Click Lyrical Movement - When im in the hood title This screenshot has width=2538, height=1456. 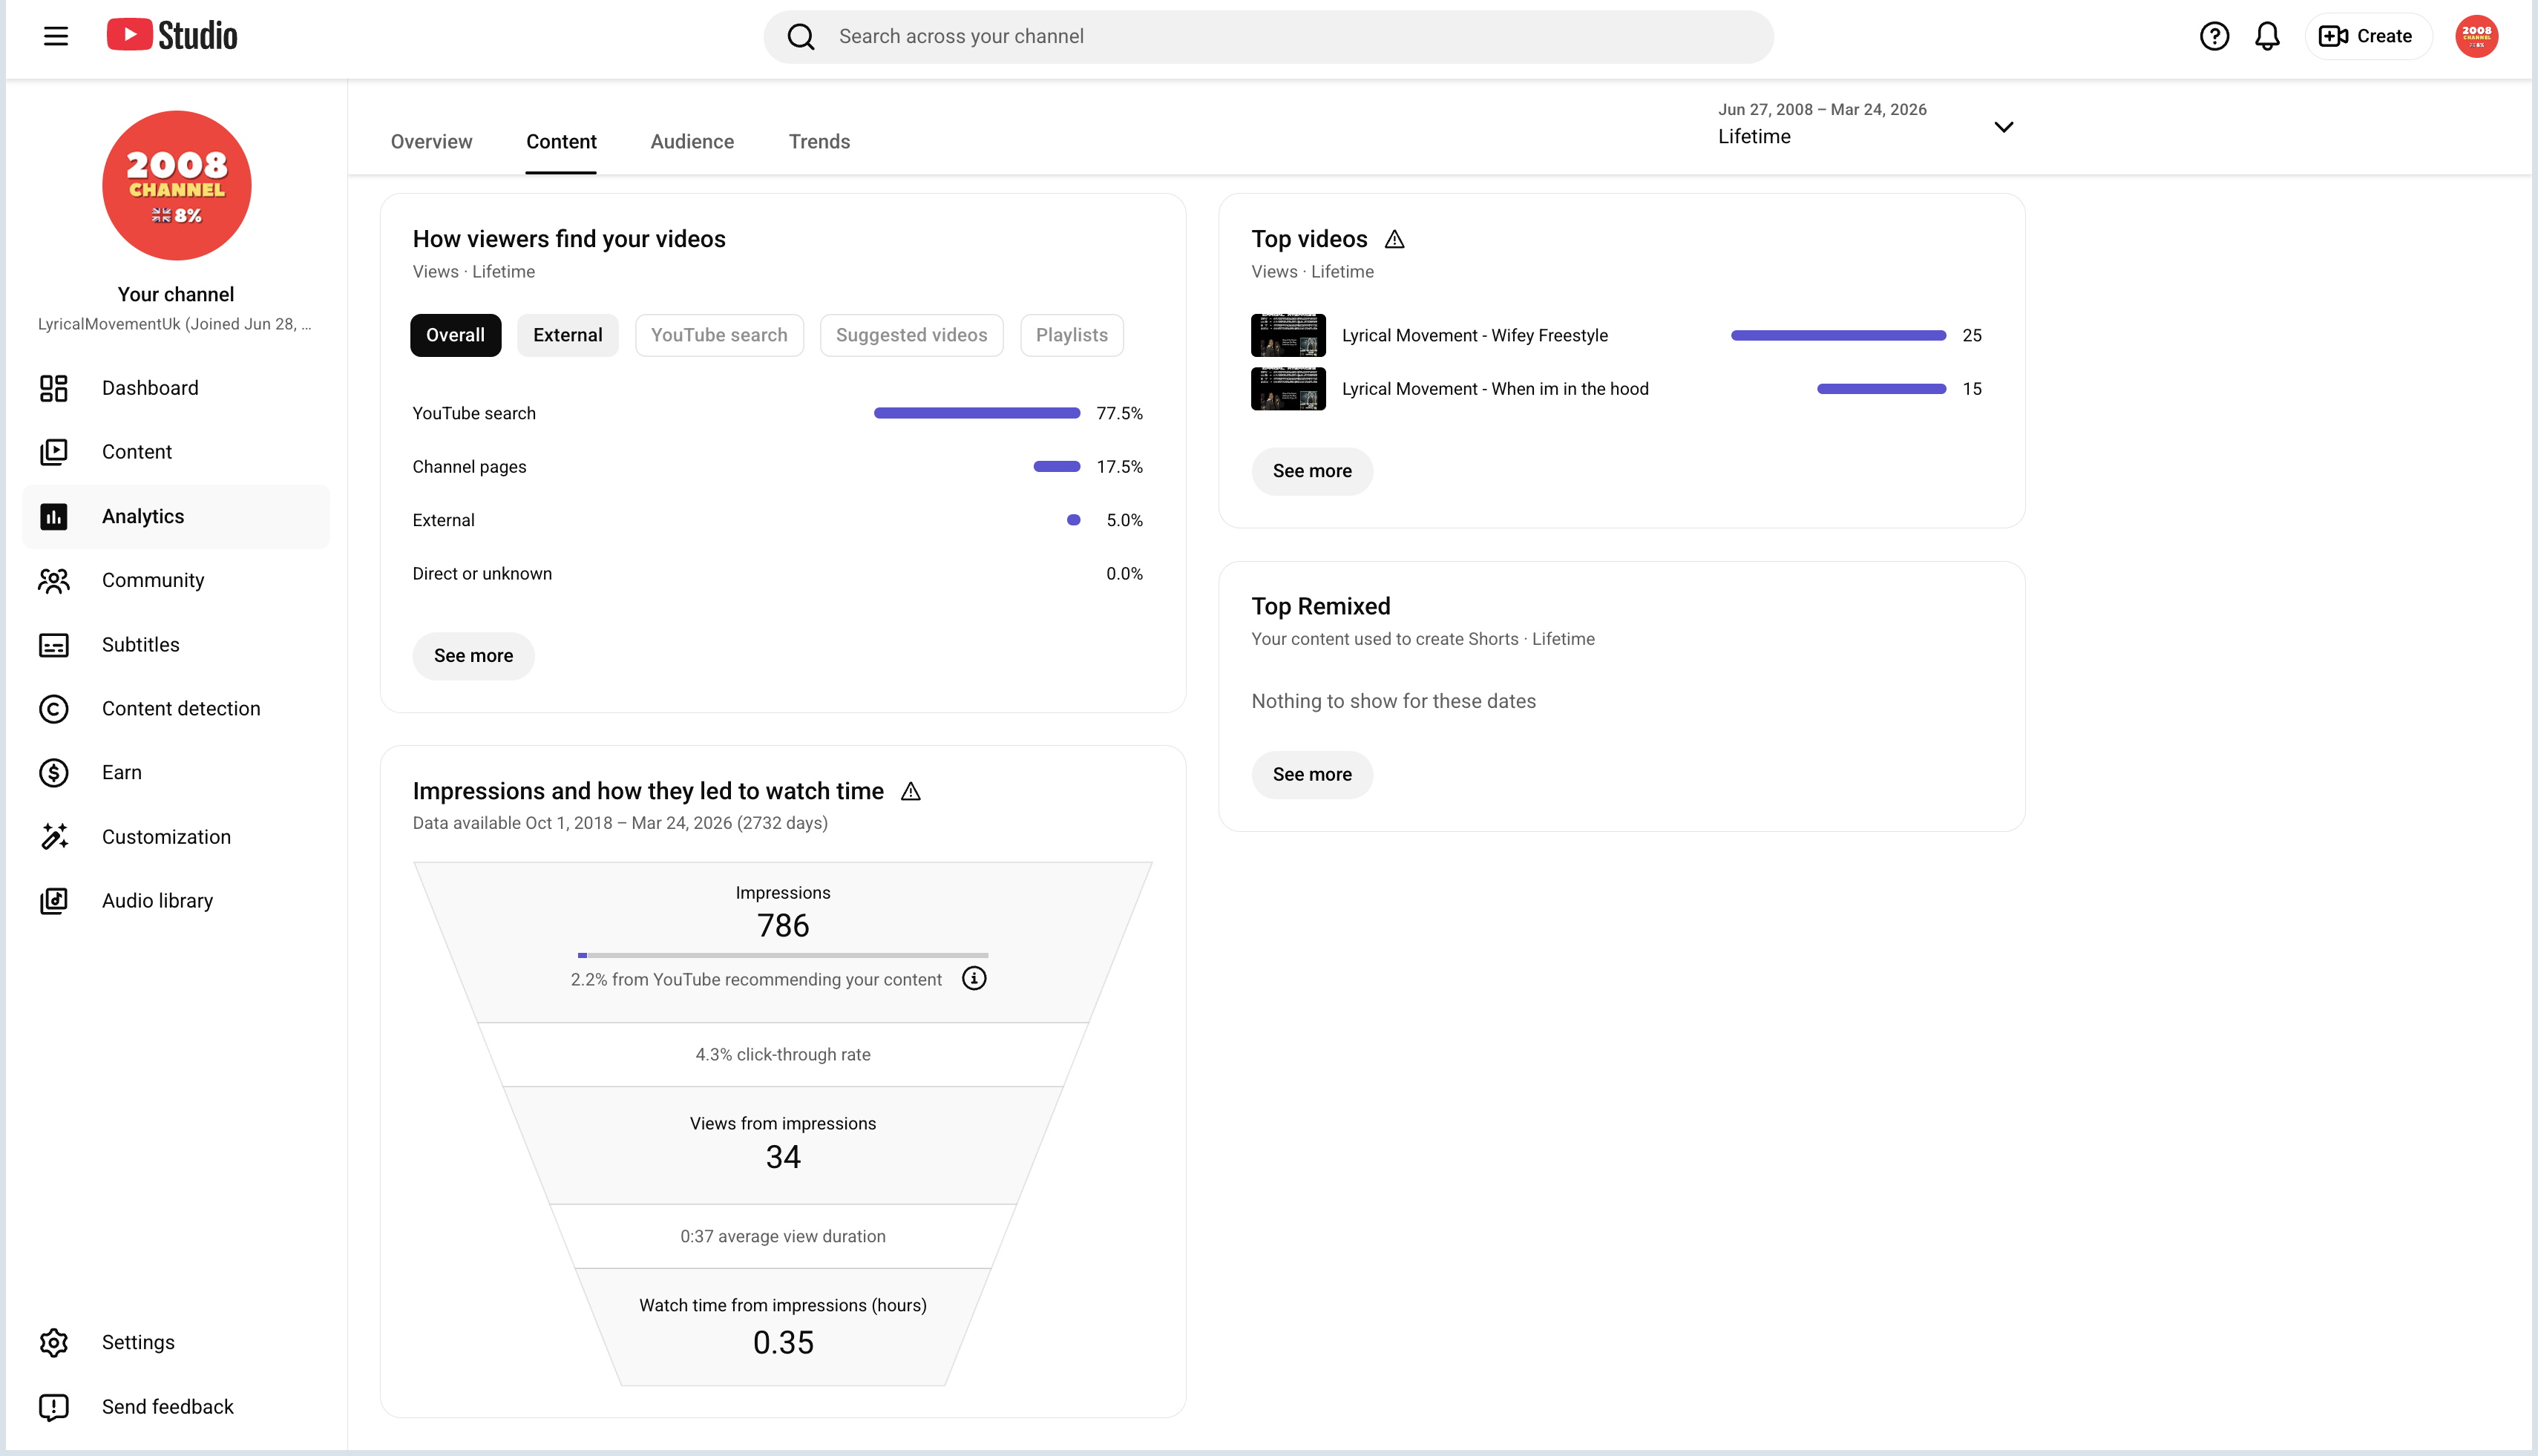click(x=1495, y=389)
